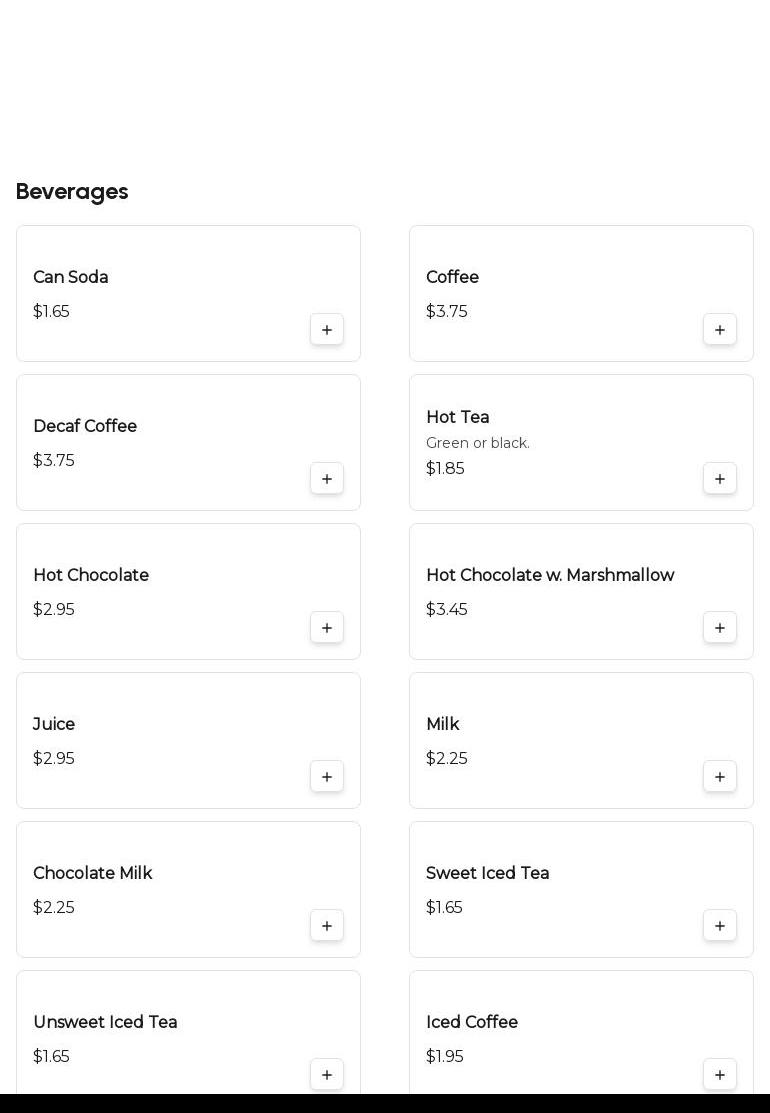Click plus icon on Unsweet Iced Tea
The width and height of the screenshot is (770, 1113).
pyautogui.click(x=326, y=1075)
